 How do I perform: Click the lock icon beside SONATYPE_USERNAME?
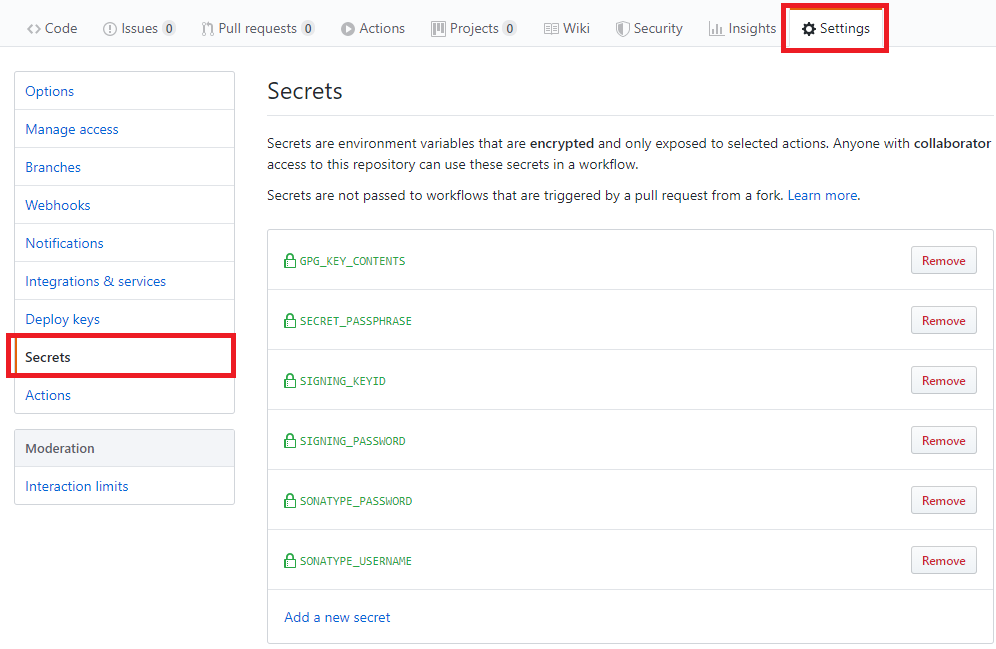[289, 560]
